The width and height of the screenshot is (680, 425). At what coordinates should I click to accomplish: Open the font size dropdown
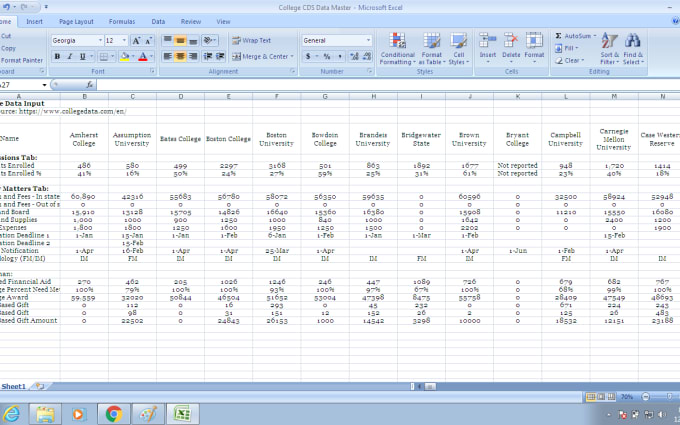(124, 40)
